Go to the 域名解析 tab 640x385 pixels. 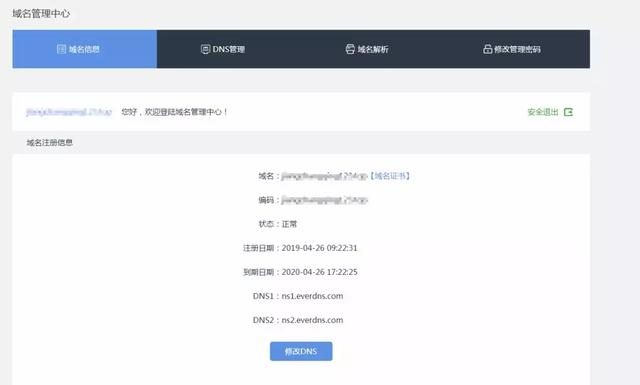pos(373,49)
